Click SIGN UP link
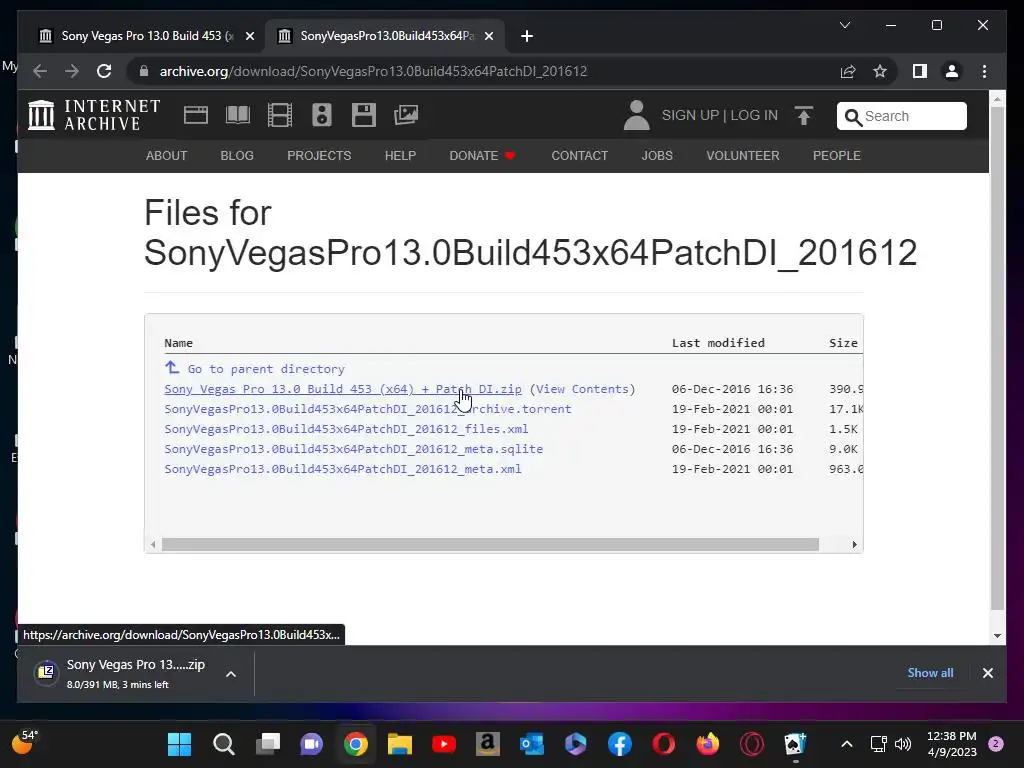This screenshot has width=1024, height=768. click(x=690, y=115)
